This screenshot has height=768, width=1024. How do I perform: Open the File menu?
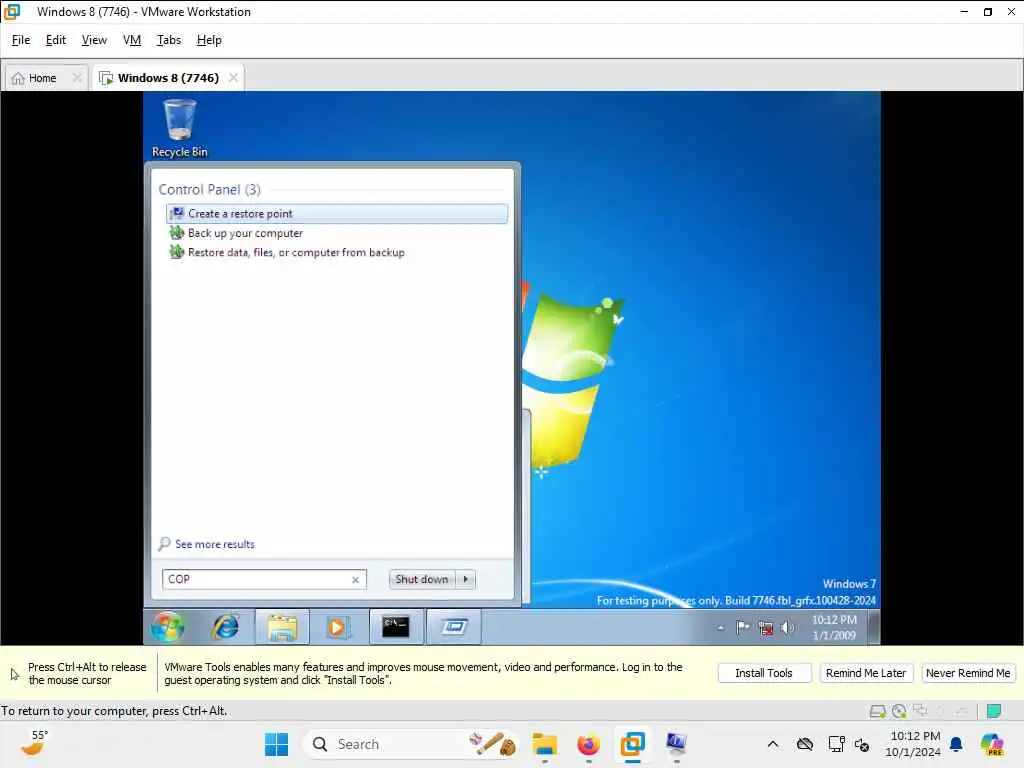click(21, 40)
